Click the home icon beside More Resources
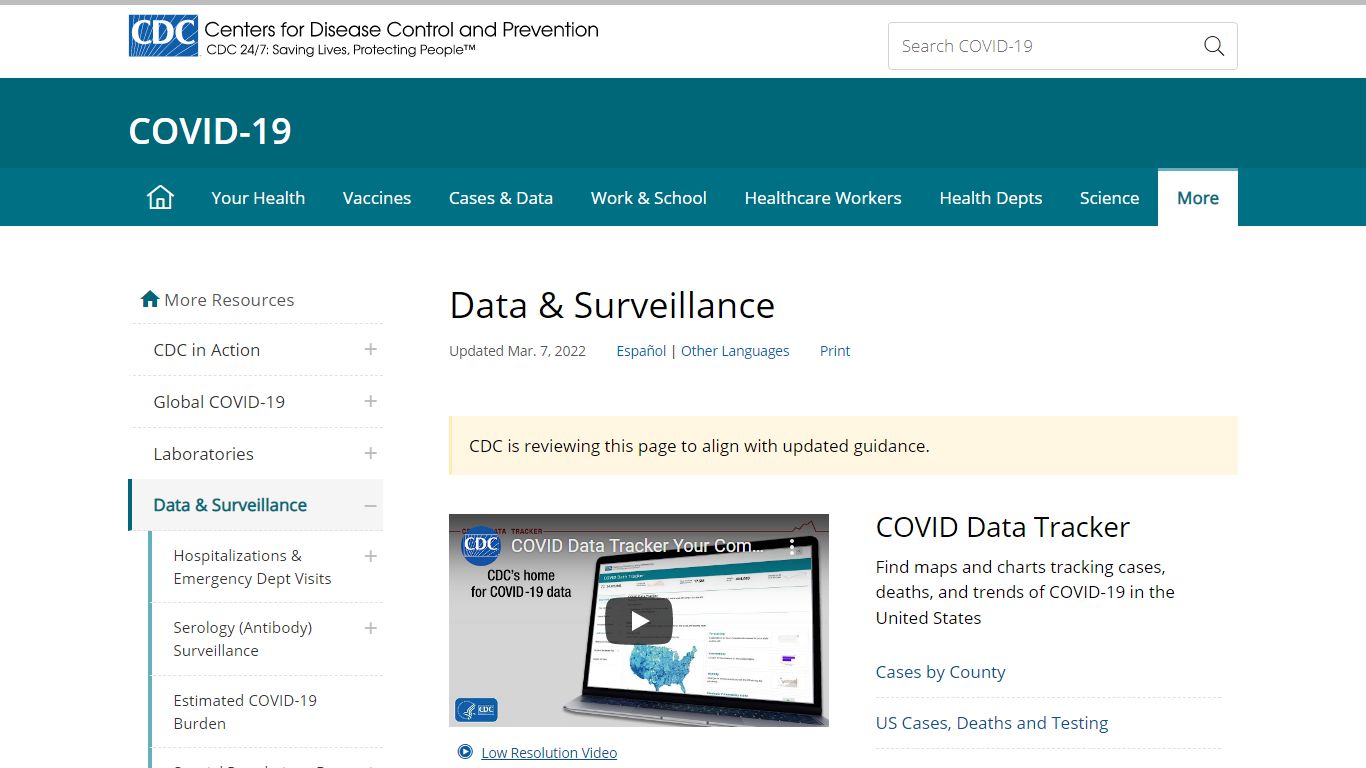 point(150,299)
